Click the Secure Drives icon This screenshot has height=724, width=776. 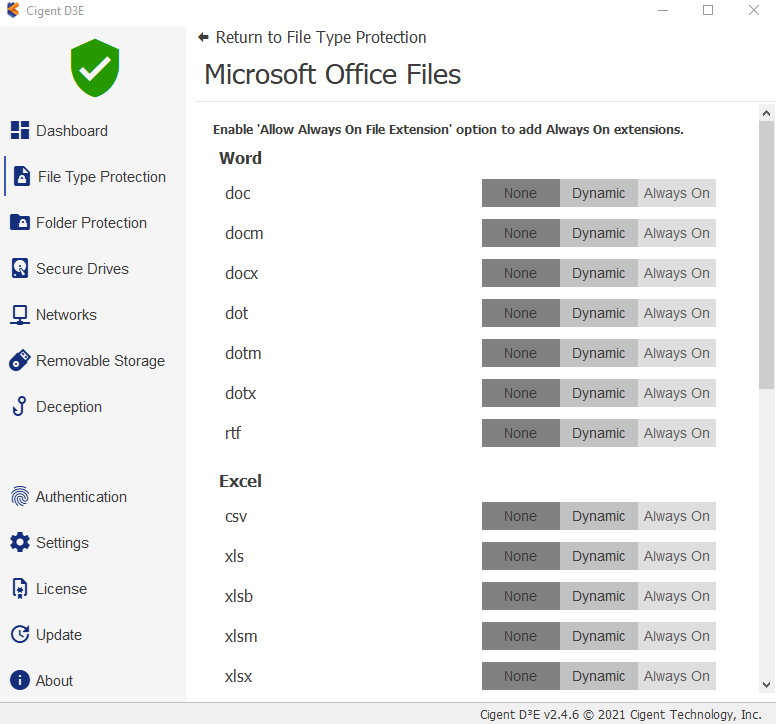20,268
